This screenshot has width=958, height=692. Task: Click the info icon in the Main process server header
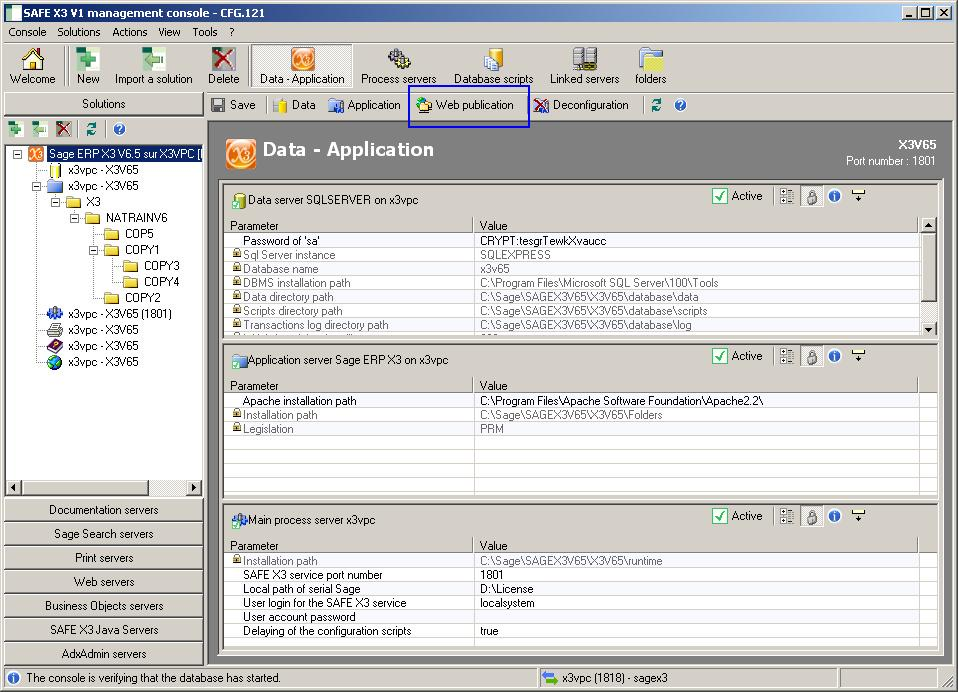point(835,516)
